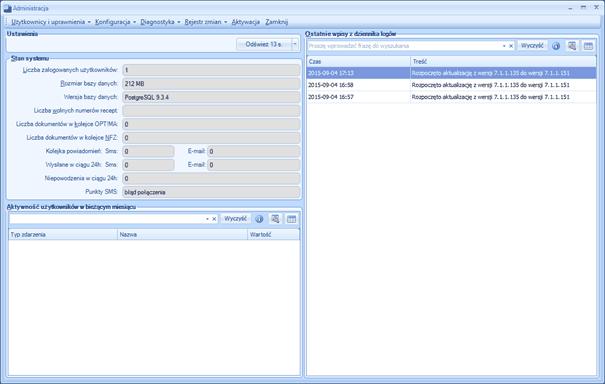
Task: Click Typ zdarzenia column header
Action: (63, 234)
